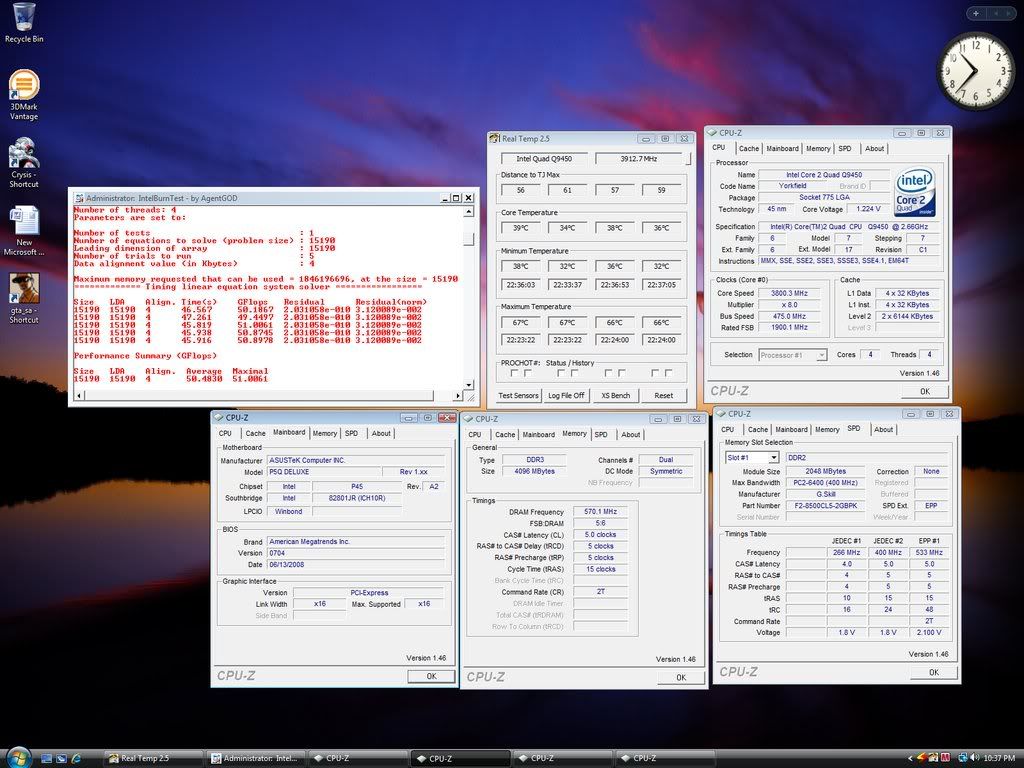The image size is (1024, 768).
Task: Click the Windows Start orb
Action: [18, 758]
